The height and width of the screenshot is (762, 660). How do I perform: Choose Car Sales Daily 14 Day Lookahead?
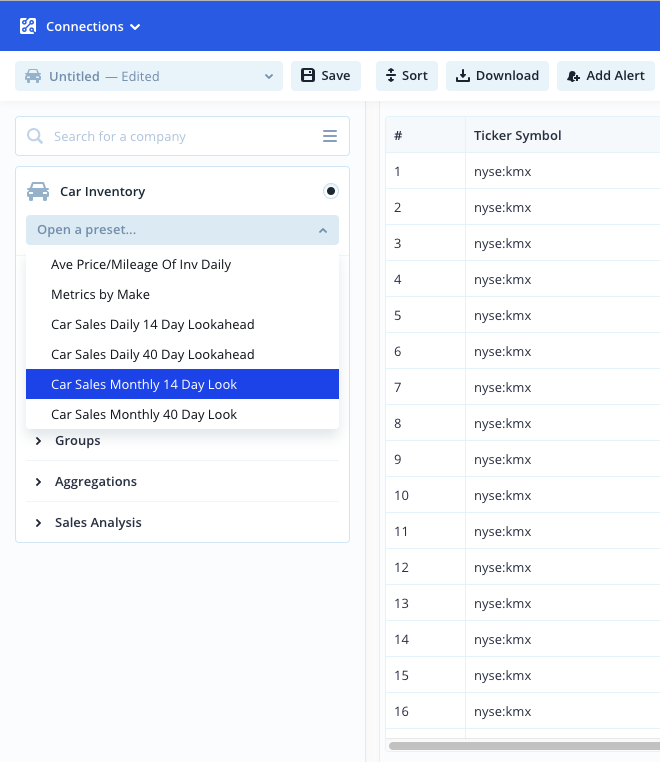pos(182,325)
